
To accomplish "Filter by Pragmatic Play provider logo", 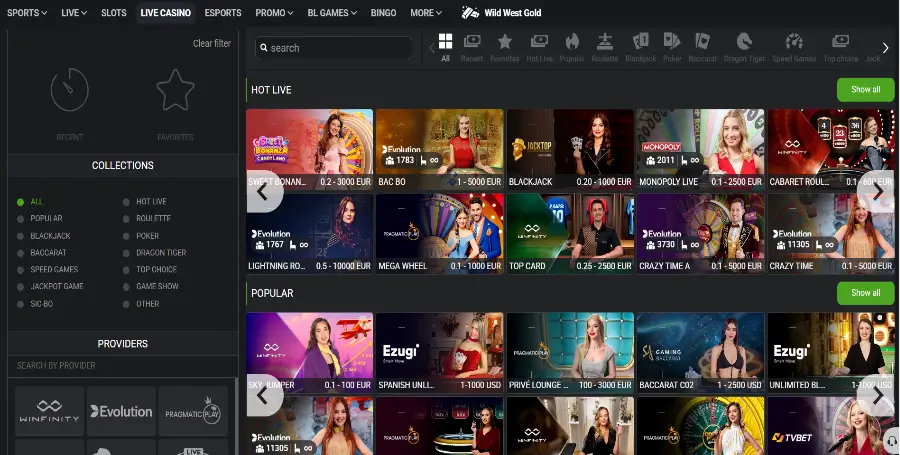I will tap(193, 411).
